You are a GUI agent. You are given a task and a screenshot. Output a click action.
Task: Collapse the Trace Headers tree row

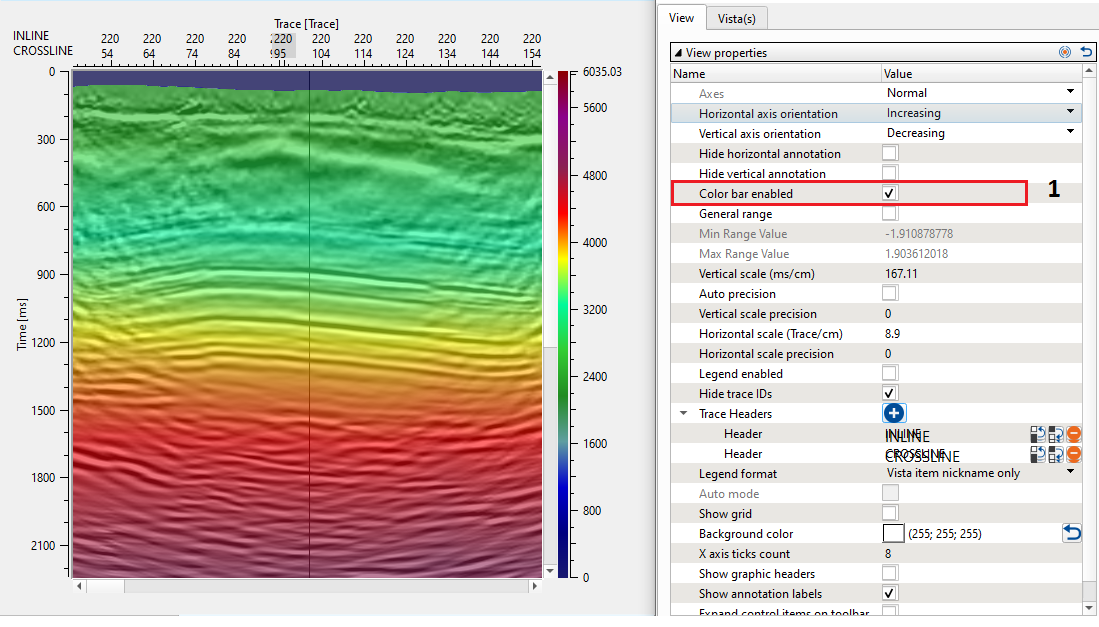(684, 414)
